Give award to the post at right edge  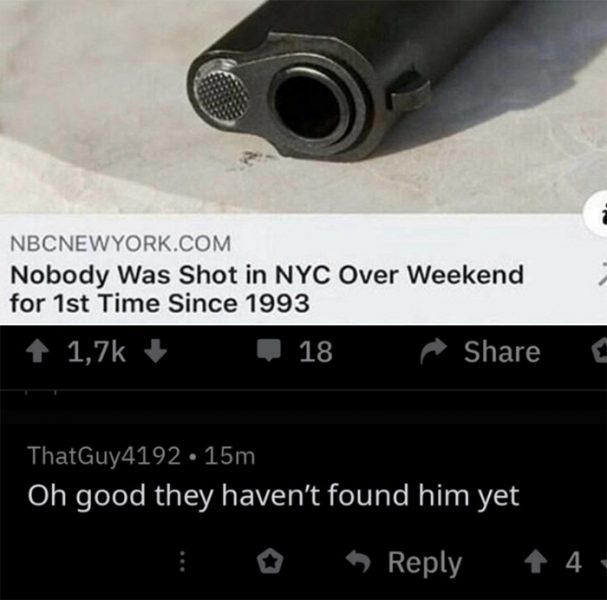[599, 351]
